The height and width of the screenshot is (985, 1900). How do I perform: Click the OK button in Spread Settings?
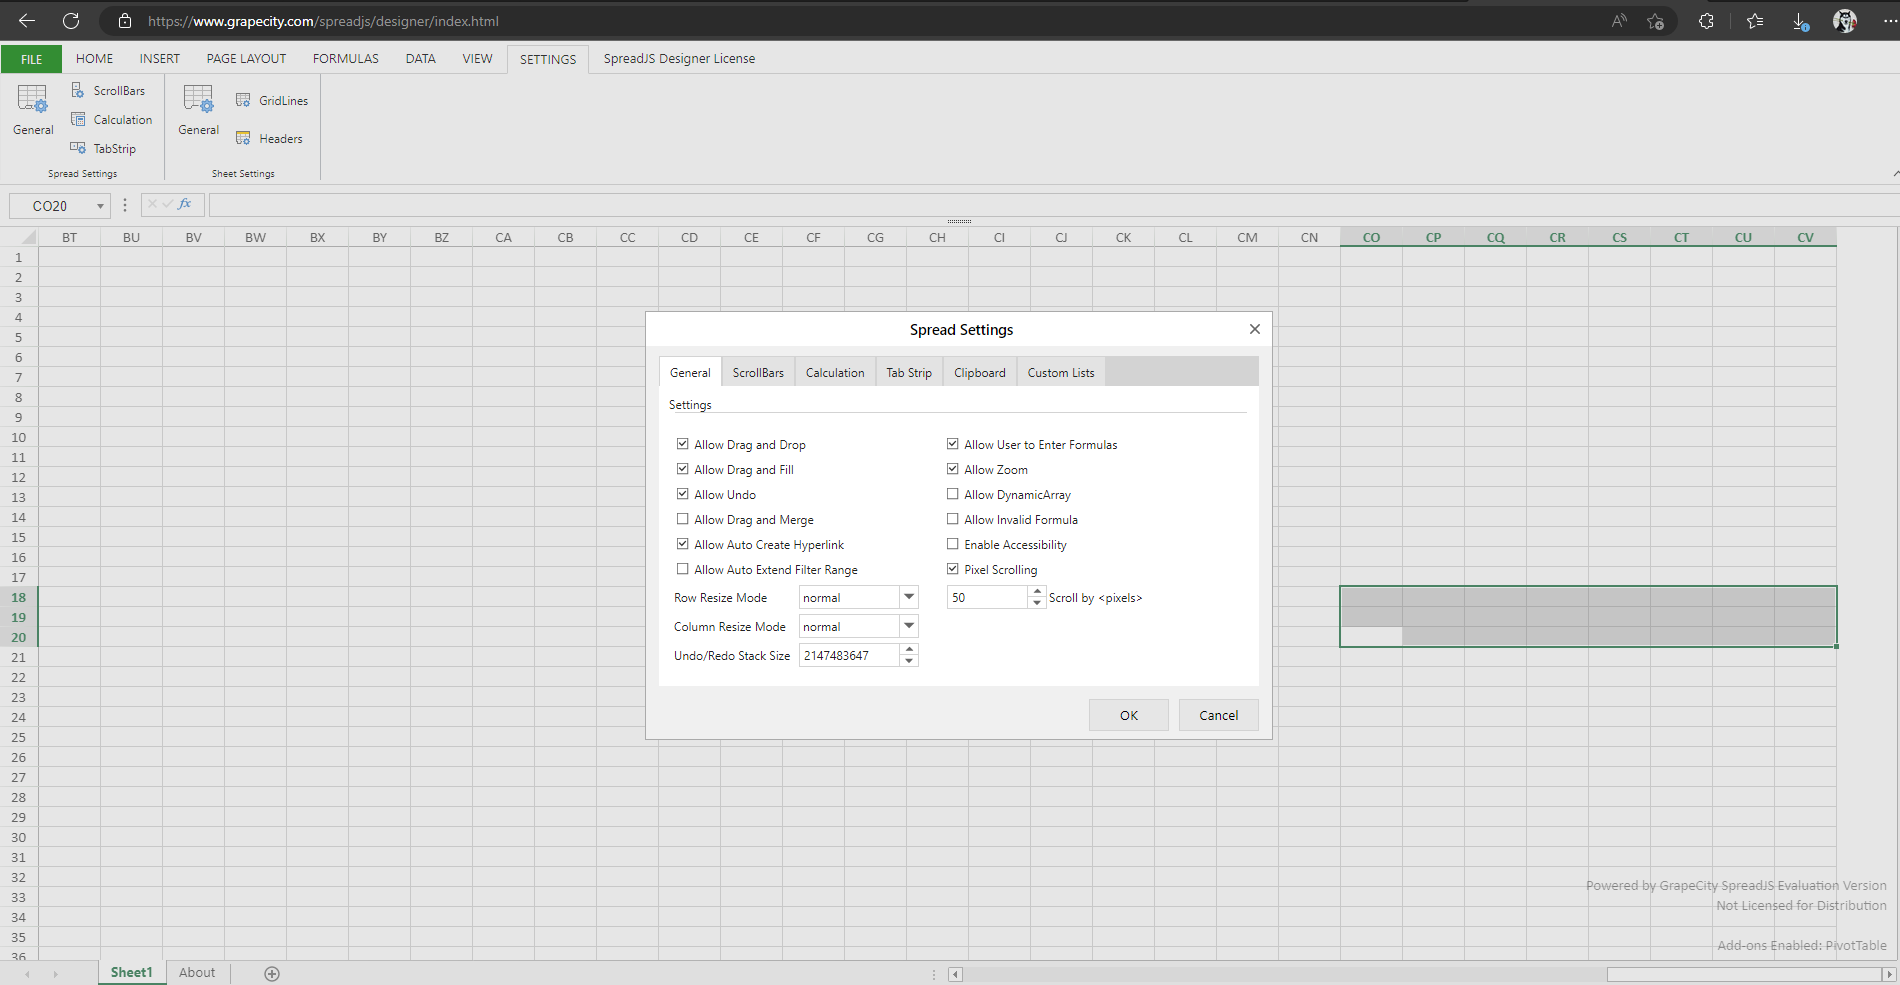click(1128, 715)
